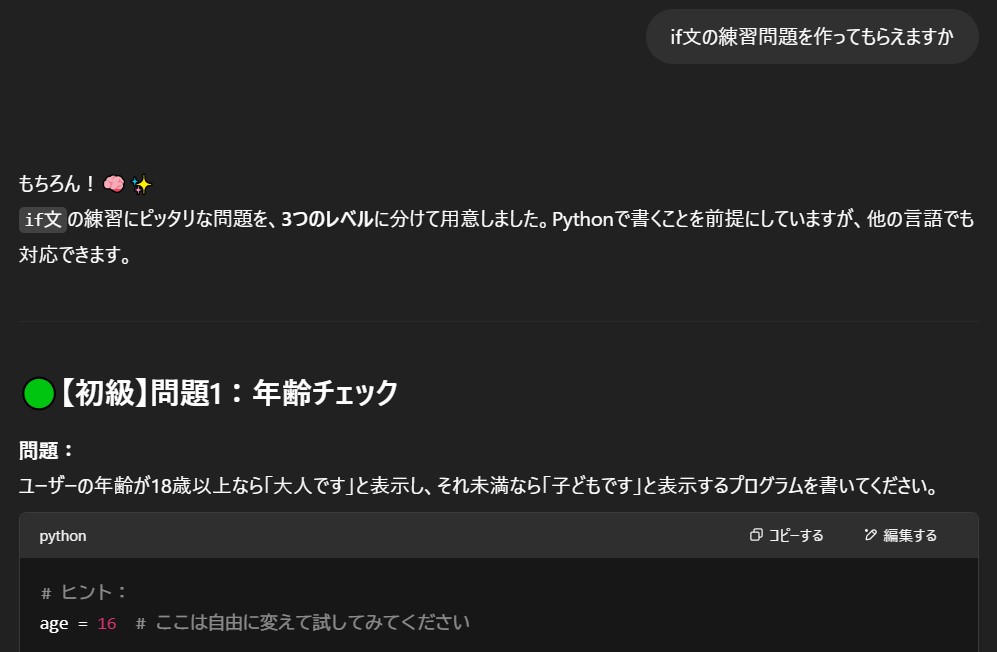Image resolution: width=997 pixels, height=652 pixels.
Task: Click the age variable in the code
Action: pyautogui.click(x=54, y=623)
